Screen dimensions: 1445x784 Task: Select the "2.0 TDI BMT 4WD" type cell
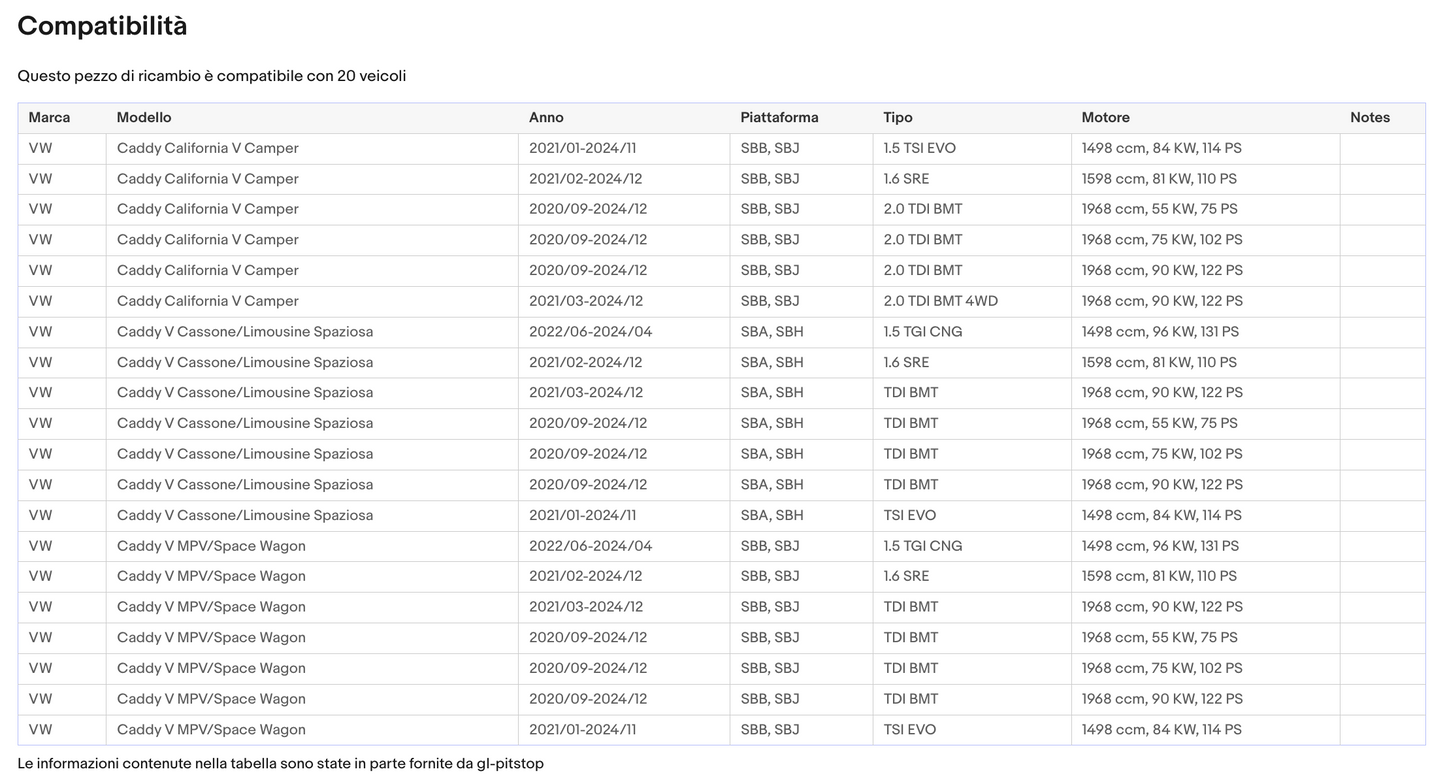pyautogui.click(x=940, y=301)
